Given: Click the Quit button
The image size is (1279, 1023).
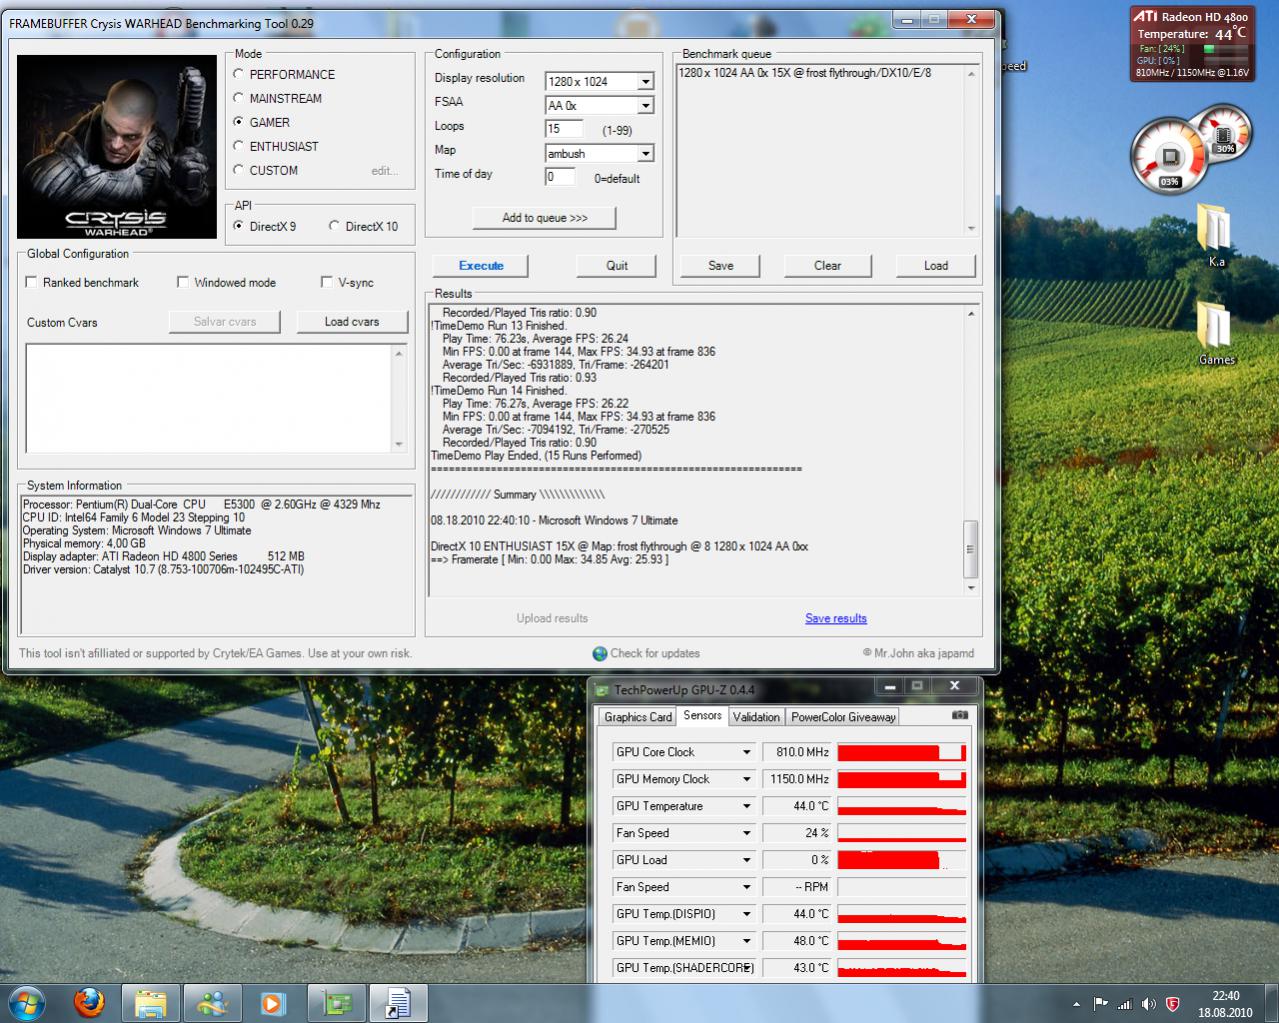Looking at the screenshot, I should point(617,266).
